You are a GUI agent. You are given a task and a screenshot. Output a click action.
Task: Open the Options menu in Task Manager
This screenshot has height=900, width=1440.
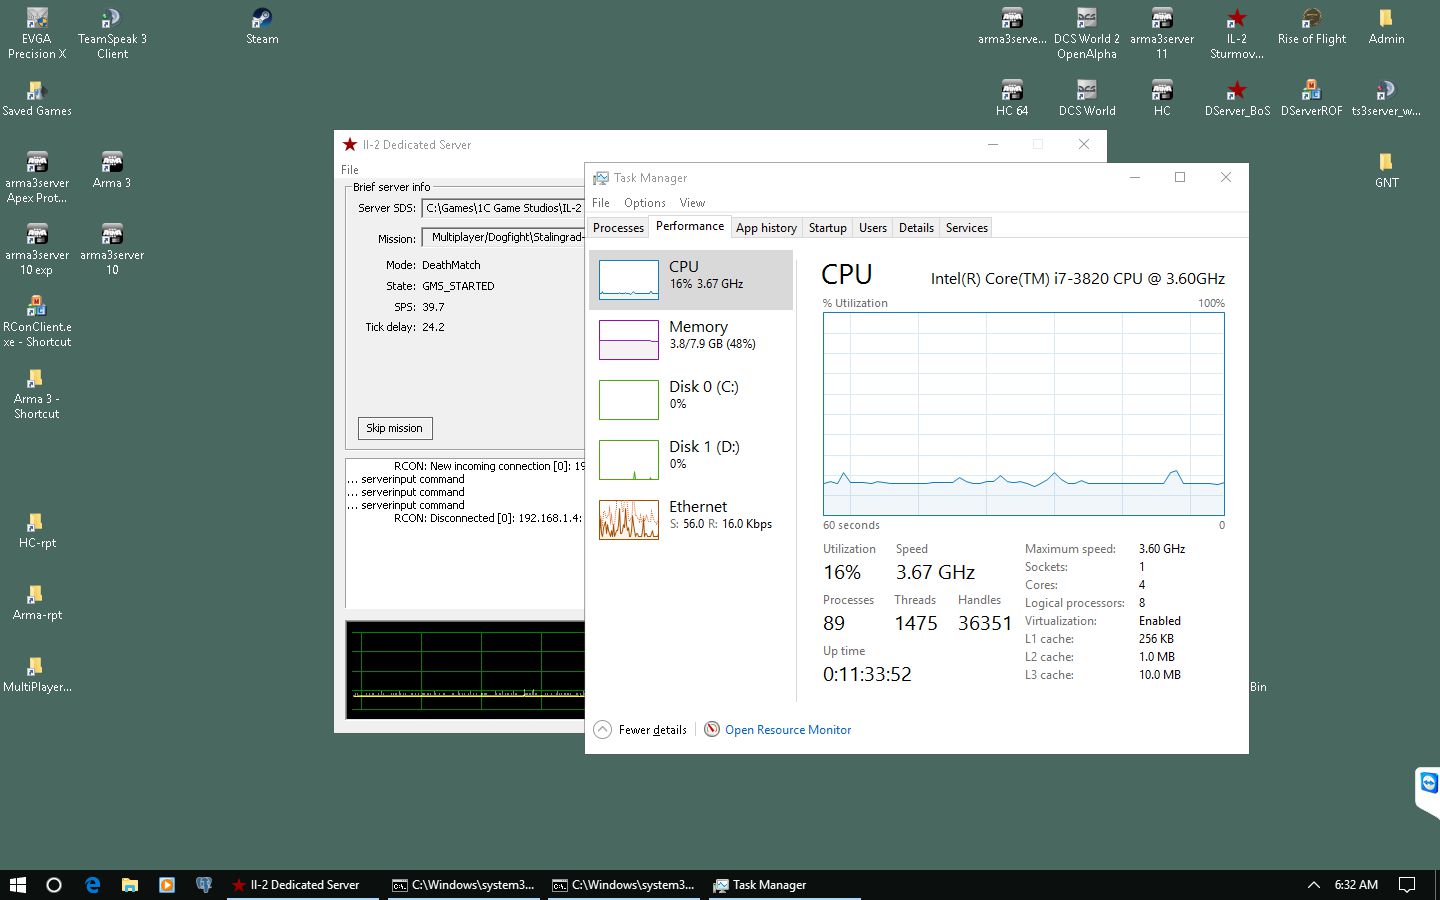645,203
